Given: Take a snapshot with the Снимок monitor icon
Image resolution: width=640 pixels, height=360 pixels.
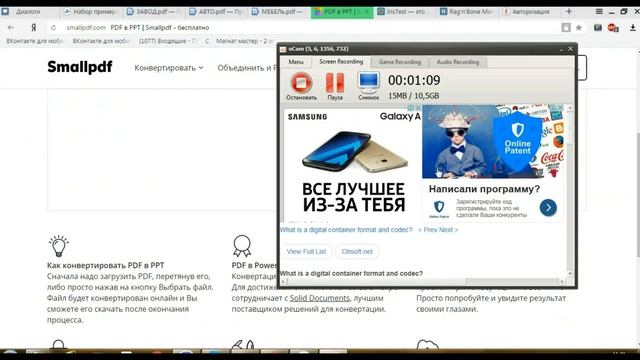Looking at the screenshot, I should [x=369, y=86].
